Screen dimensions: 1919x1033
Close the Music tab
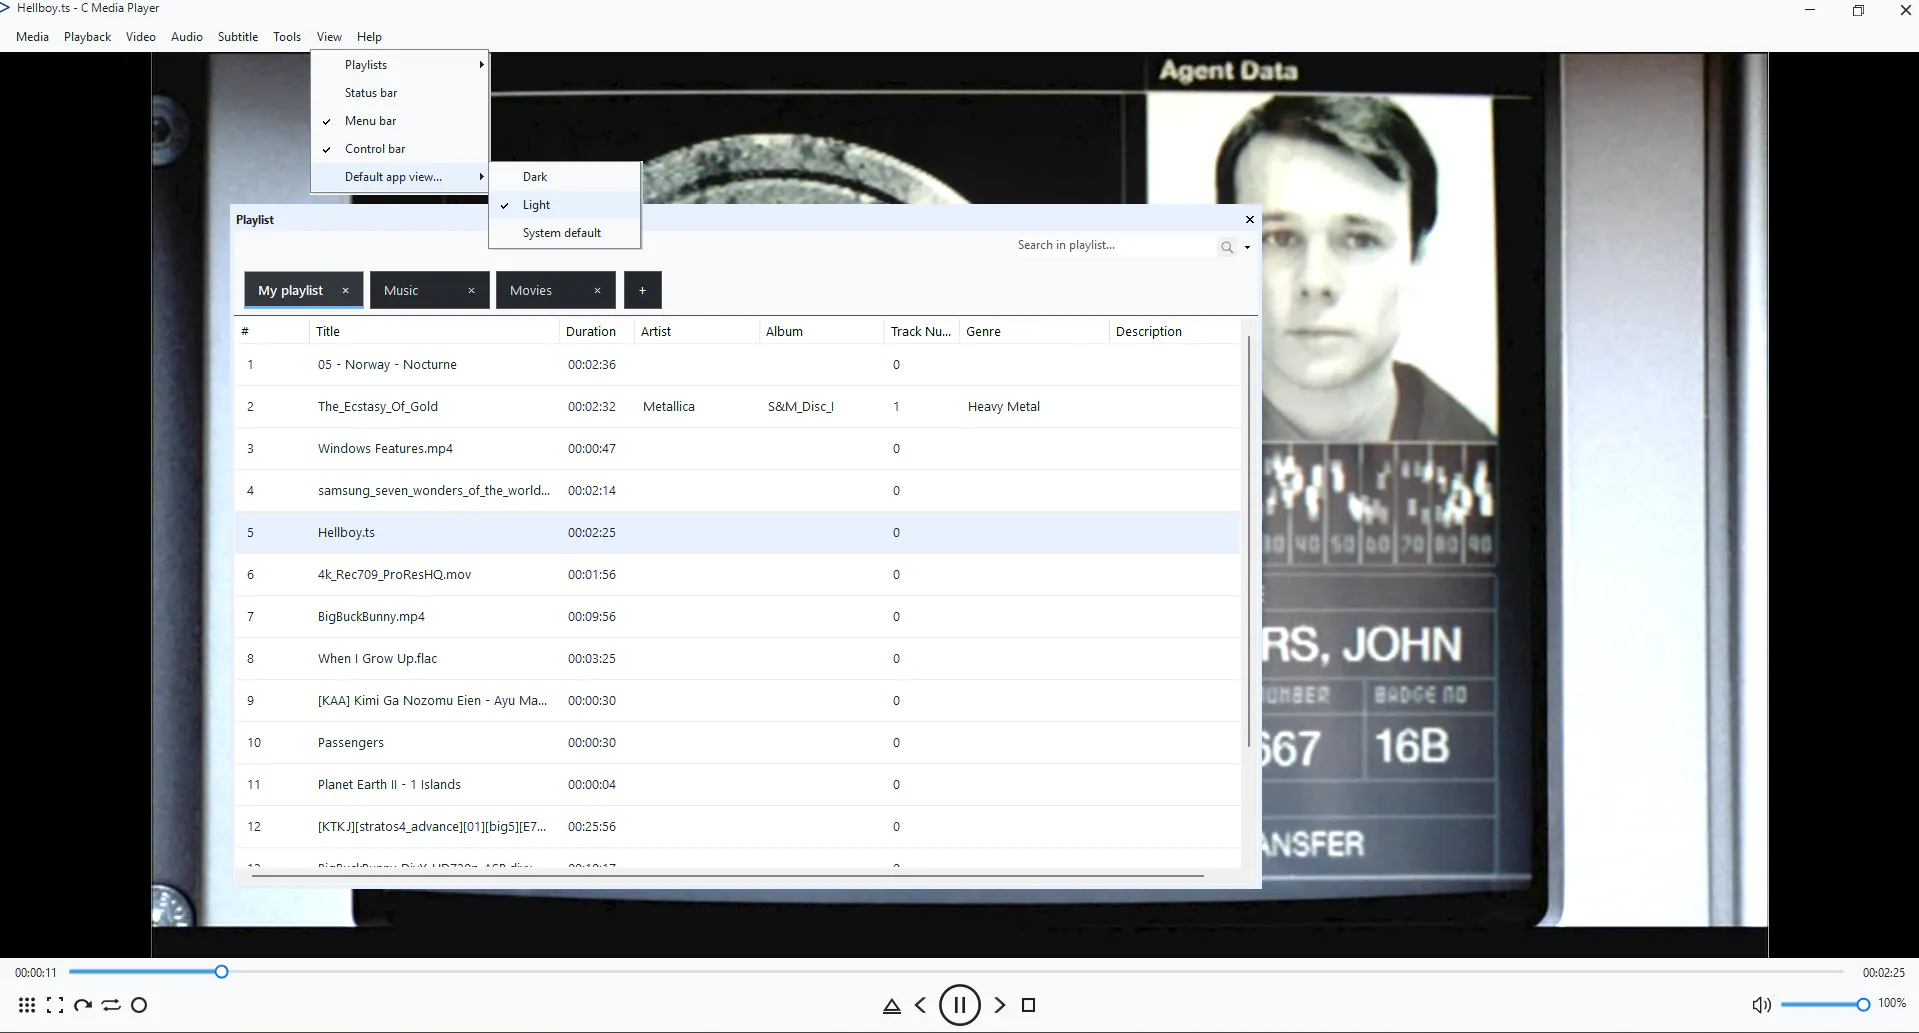471,291
